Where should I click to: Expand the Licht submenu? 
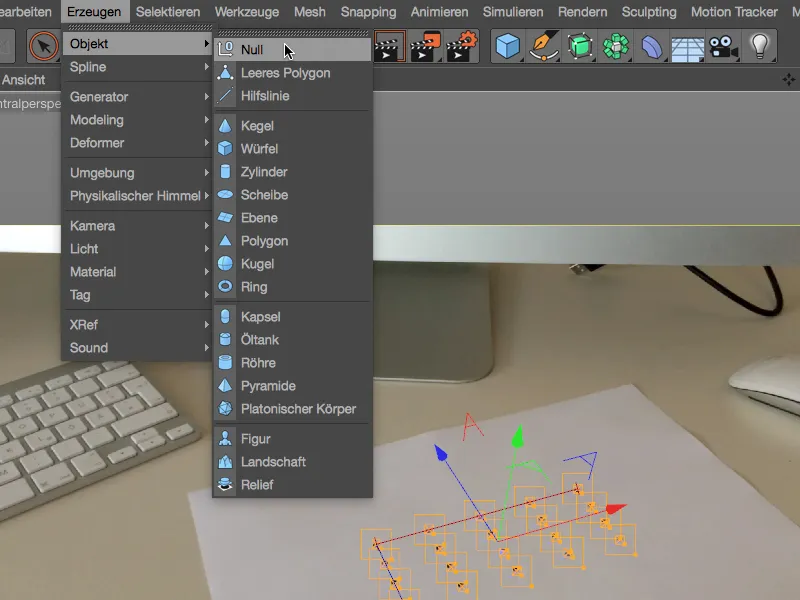point(137,249)
